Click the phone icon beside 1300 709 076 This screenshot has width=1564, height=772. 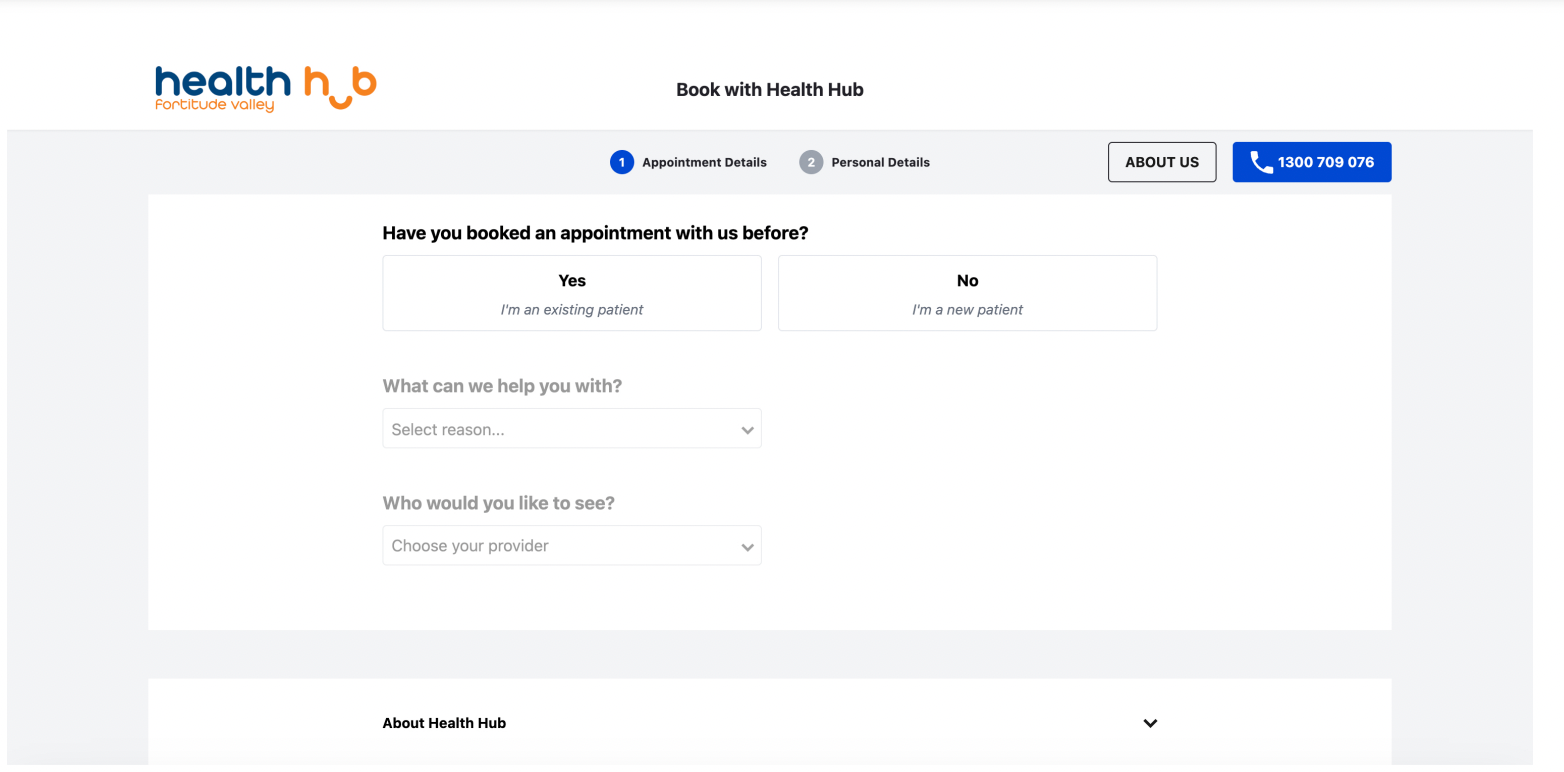point(1261,162)
